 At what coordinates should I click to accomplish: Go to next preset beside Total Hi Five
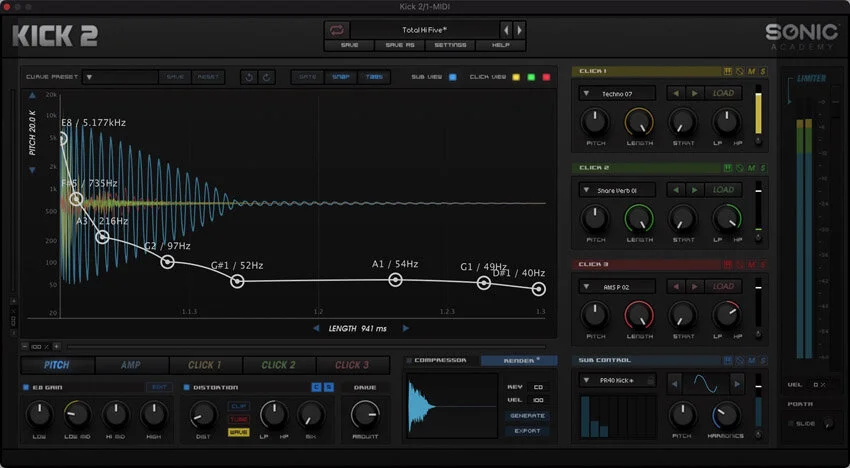pyautogui.click(x=519, y=30)
